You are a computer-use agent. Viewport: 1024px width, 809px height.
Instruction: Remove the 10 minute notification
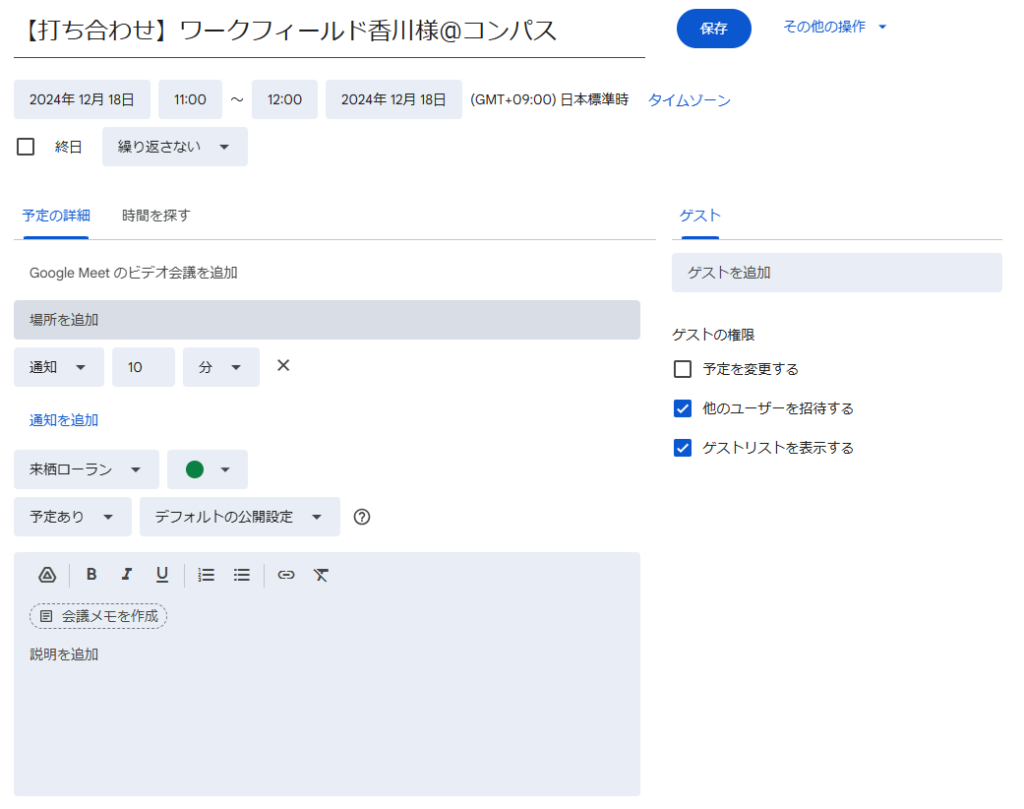point(283,366)
